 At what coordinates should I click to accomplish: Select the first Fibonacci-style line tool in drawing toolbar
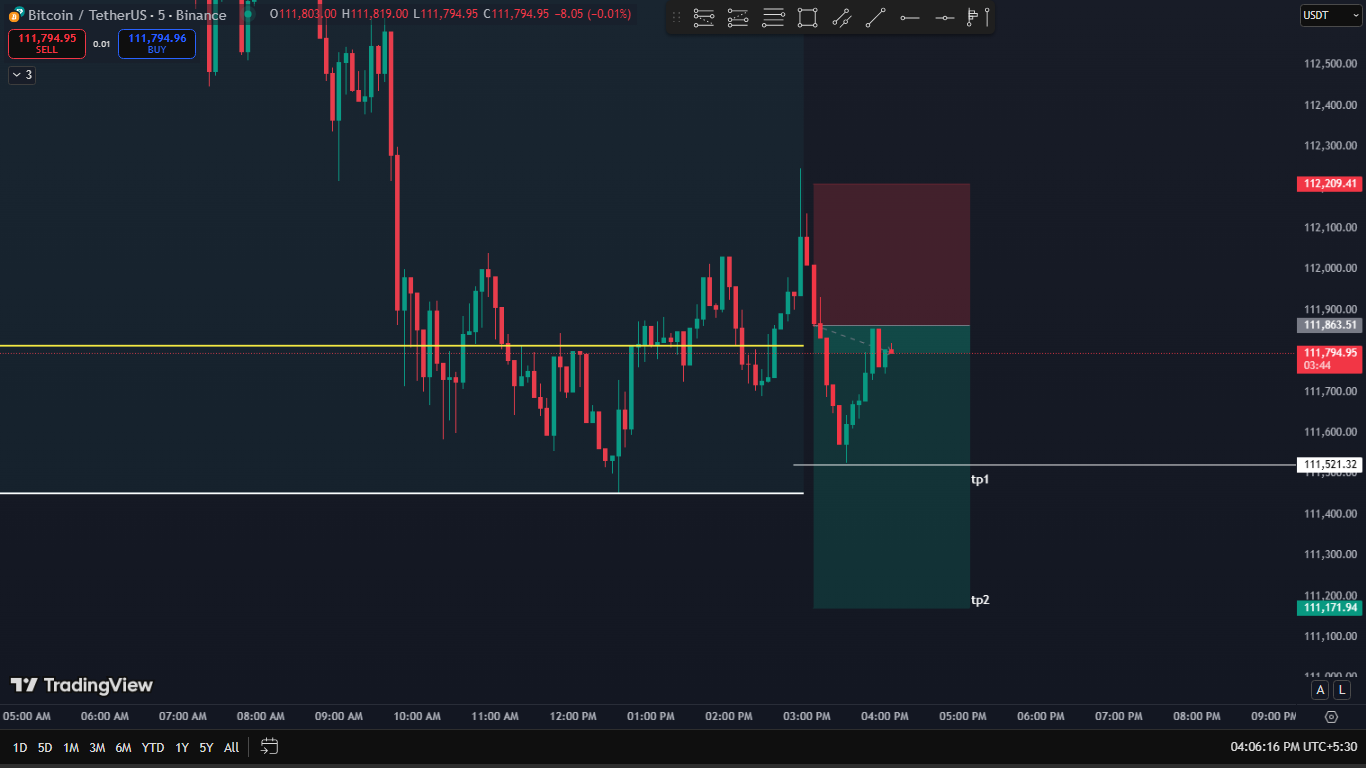point(704,17)
